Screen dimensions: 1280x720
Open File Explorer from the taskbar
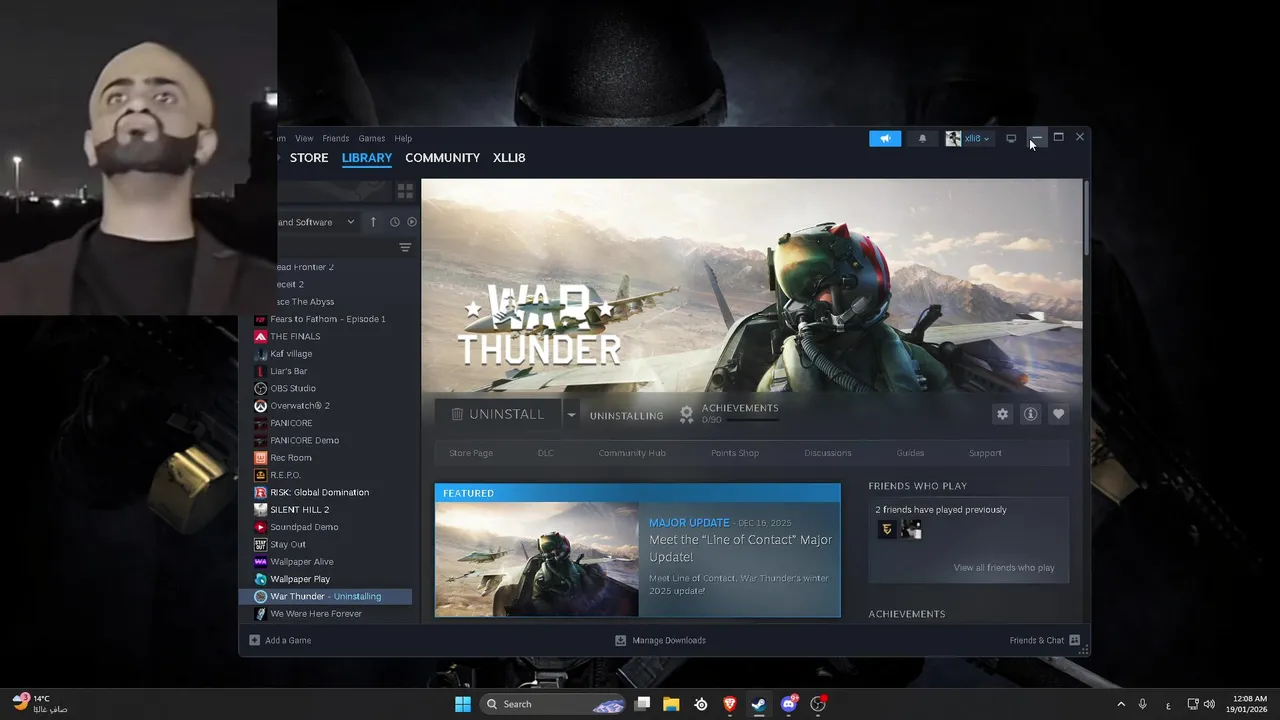[671, 704]
